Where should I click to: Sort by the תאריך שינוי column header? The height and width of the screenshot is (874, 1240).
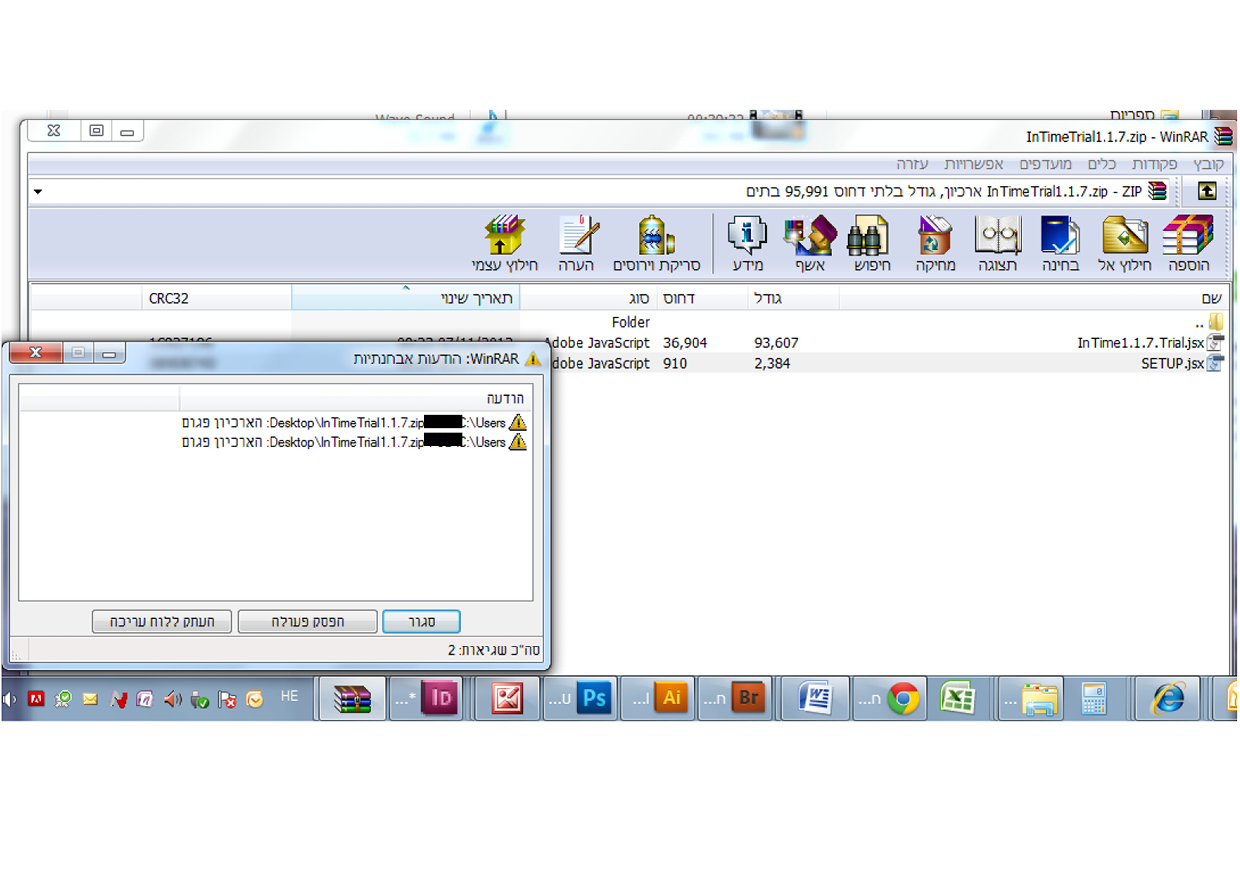(x=405, y=298)
